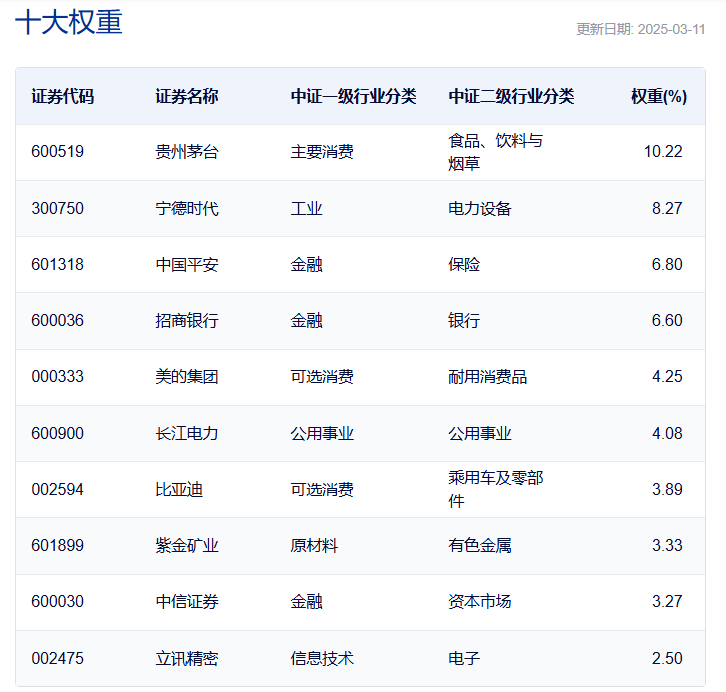Click the 乘用车及零部件 cell

(495, 489)
